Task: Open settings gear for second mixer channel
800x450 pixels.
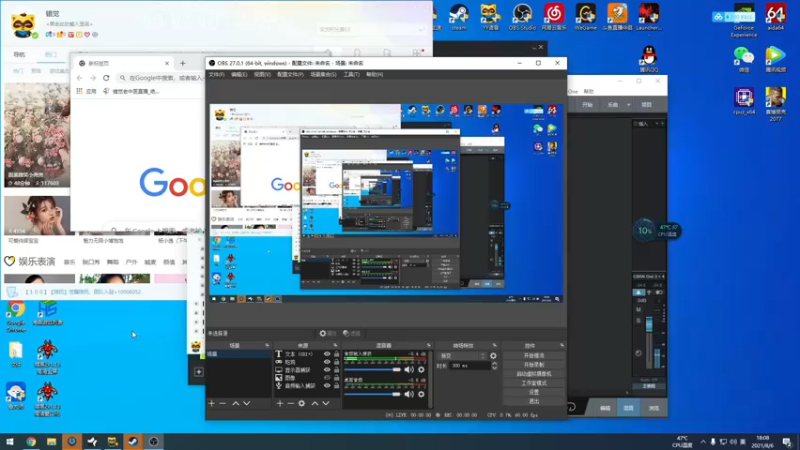Action: coord(421,394)
